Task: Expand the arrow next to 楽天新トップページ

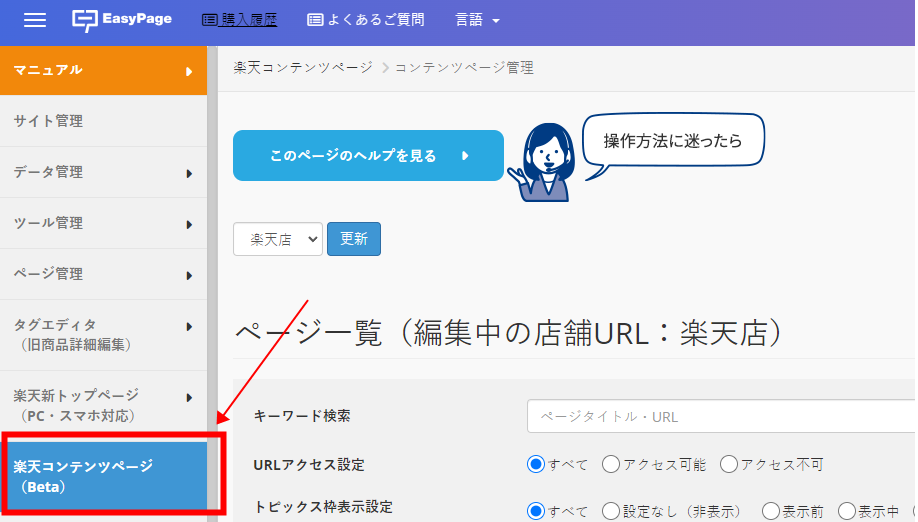Action: (x=189, y=398)
